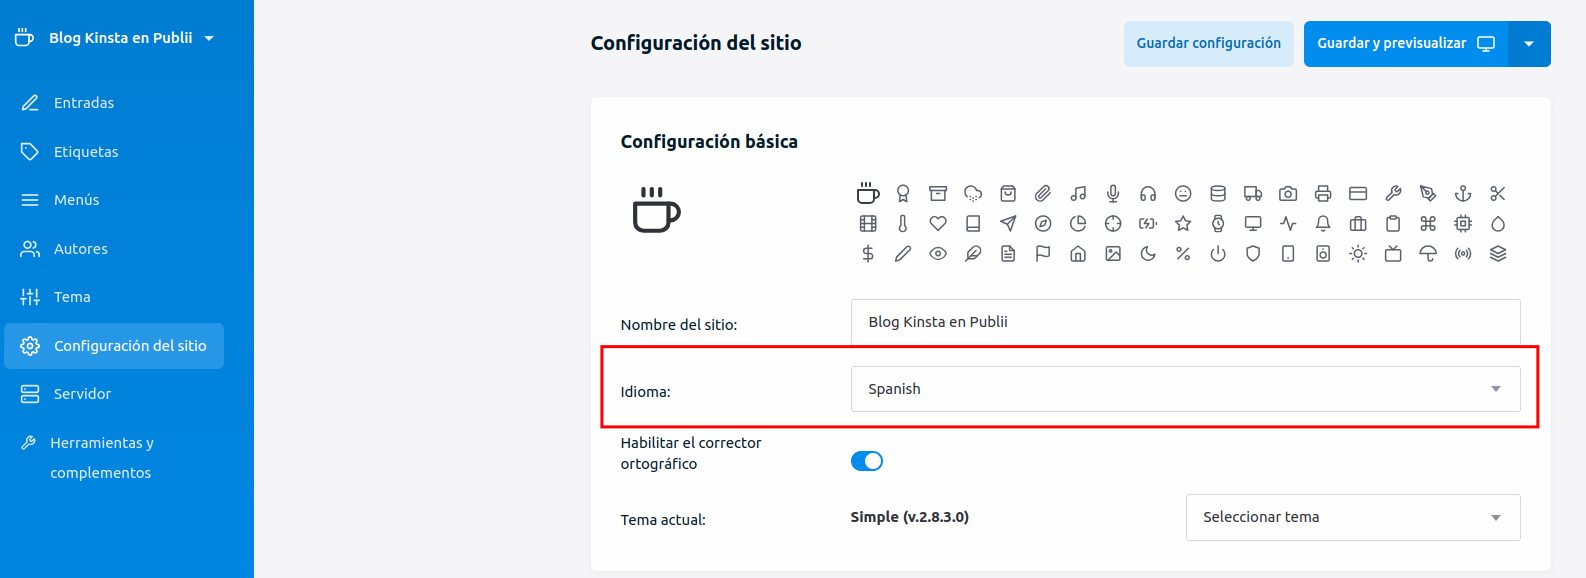This screenshot has height=578, width=1586.
Task: Select the paper plane icon
Action: click(x=1008, y=224)
